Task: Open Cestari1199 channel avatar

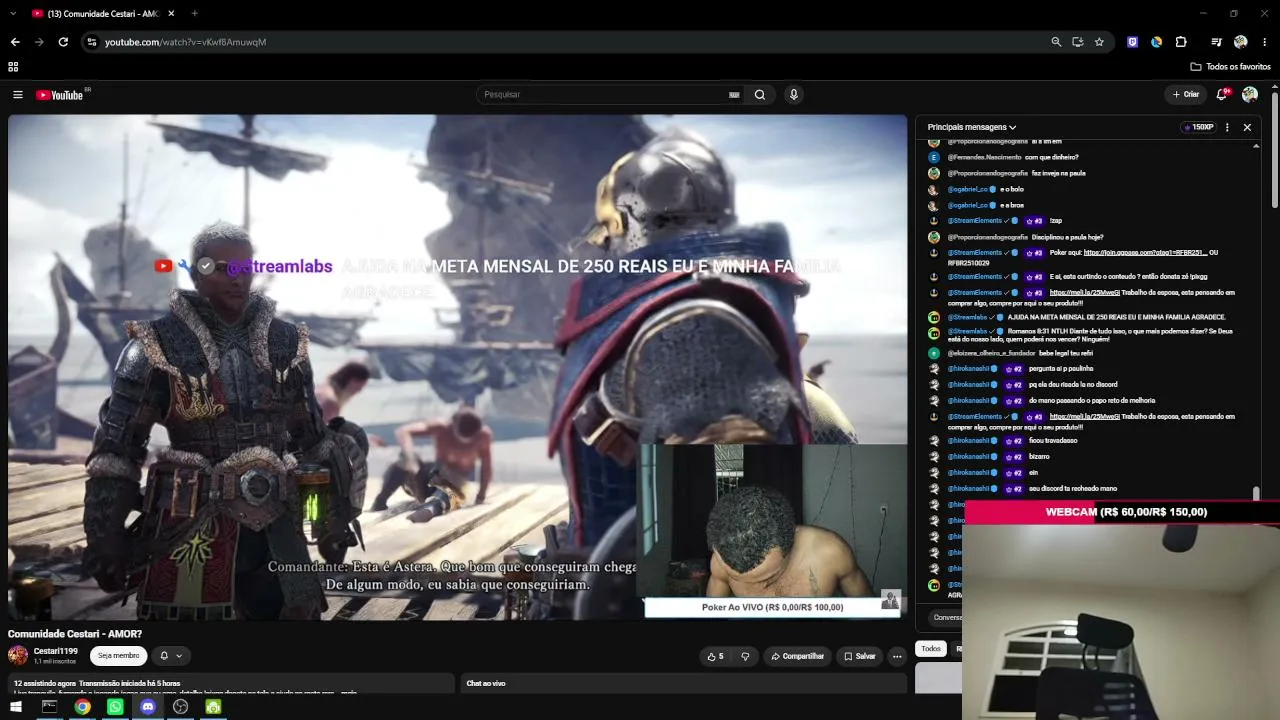Action: [x=18, y=655]
